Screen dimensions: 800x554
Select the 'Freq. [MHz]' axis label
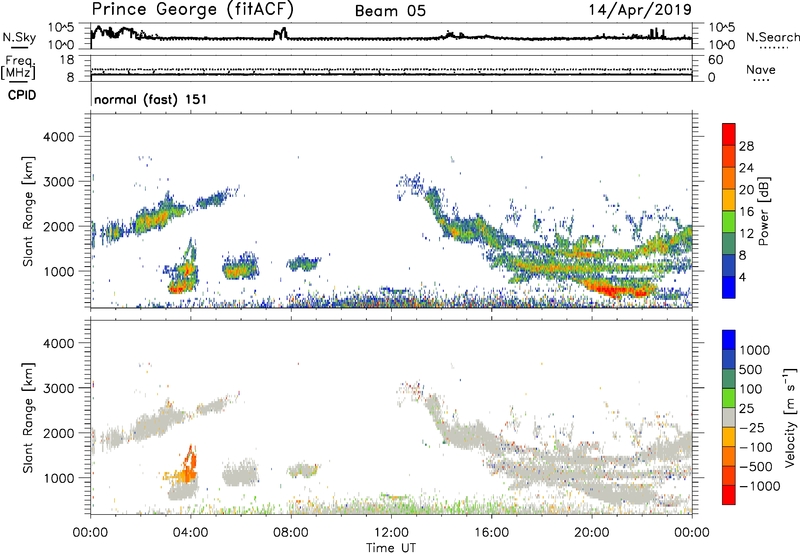[x=18, y=68]
